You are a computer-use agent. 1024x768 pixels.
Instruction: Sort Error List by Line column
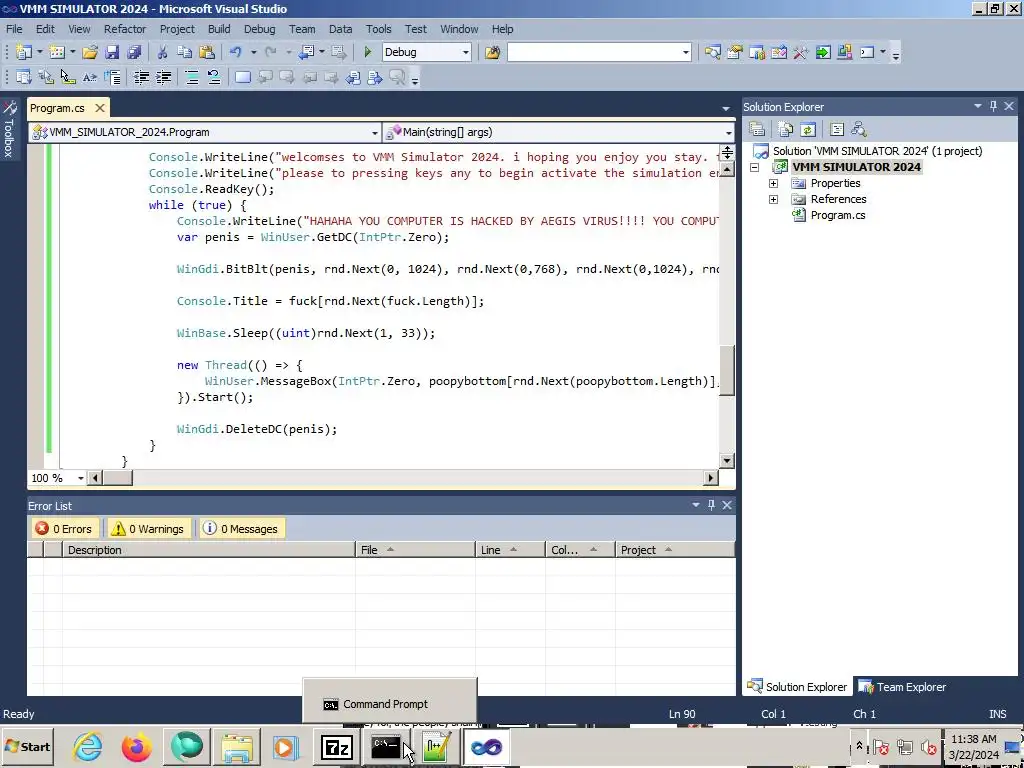(510, 550)
